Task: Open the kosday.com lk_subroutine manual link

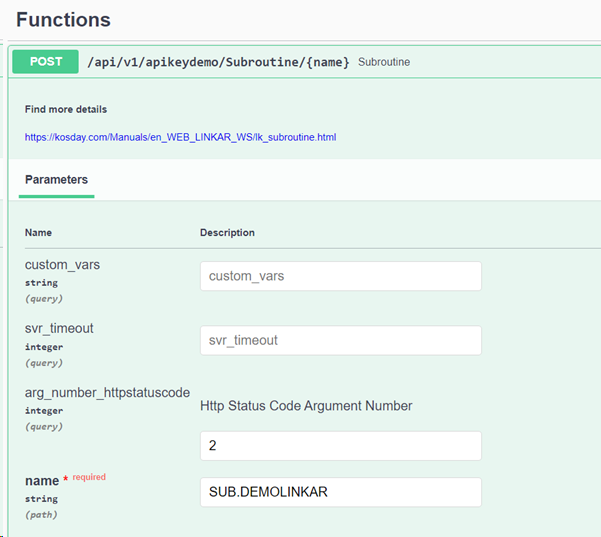Action: tap(180, 136)
